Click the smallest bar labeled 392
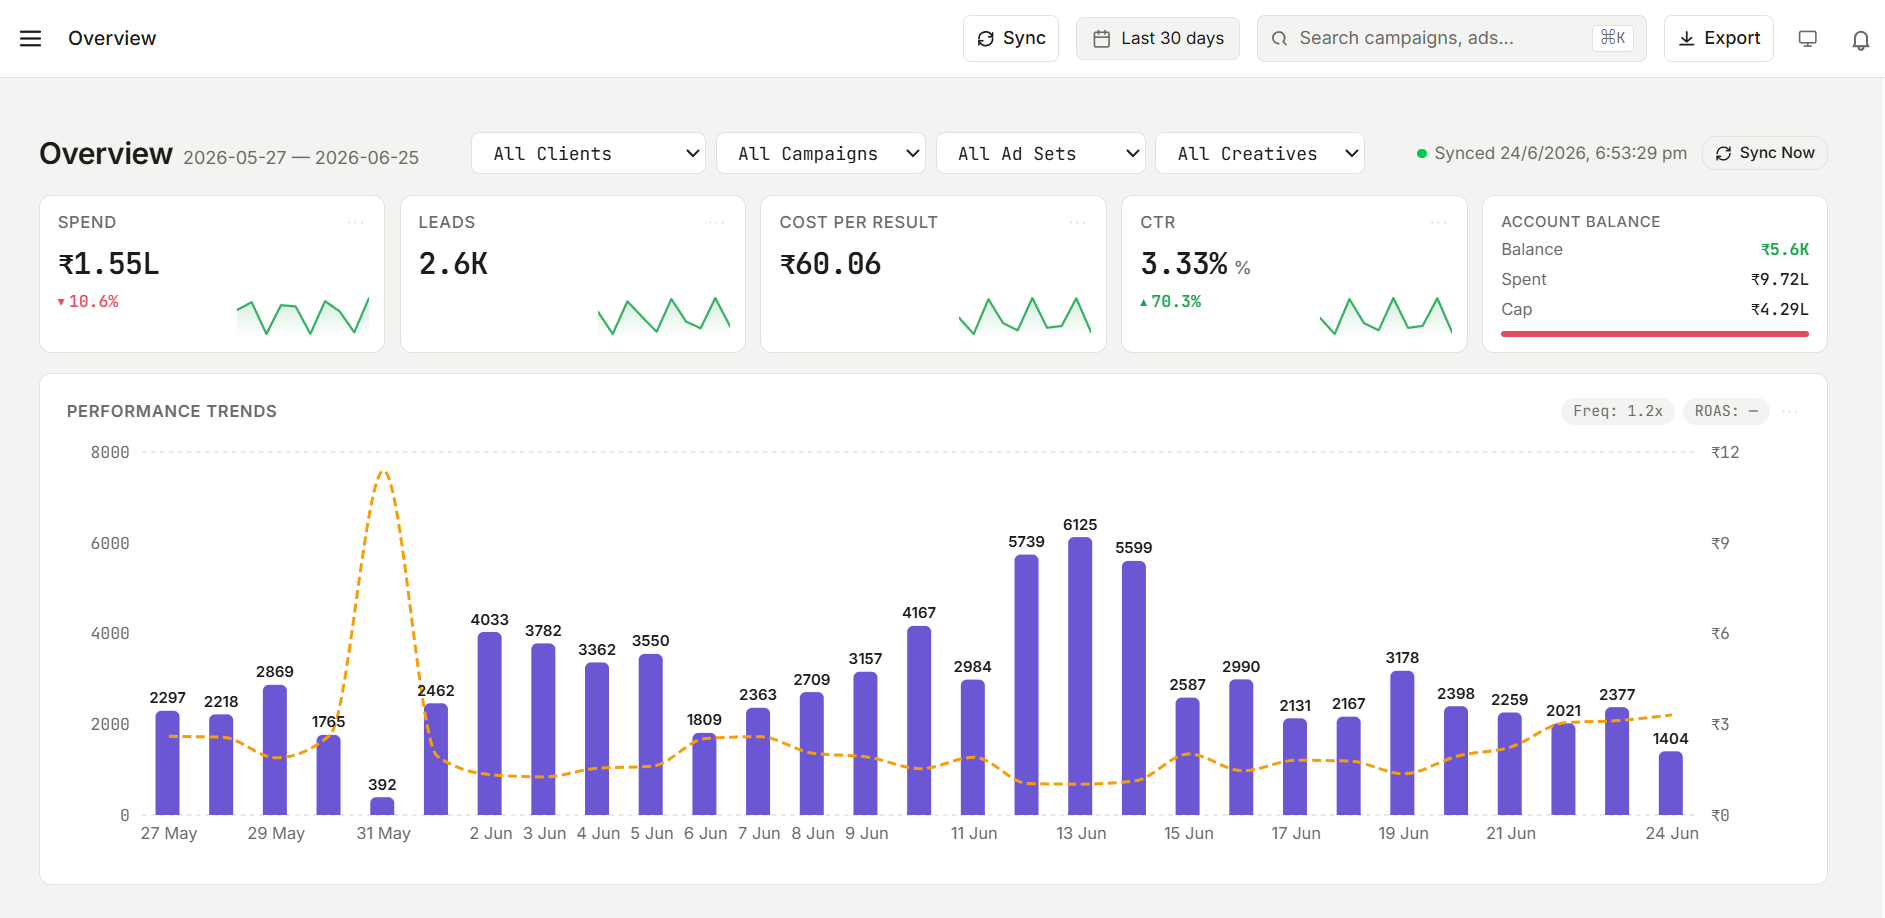Image resolution: width=1885 pixels, height=918 pixels. (x=382, y=806)
